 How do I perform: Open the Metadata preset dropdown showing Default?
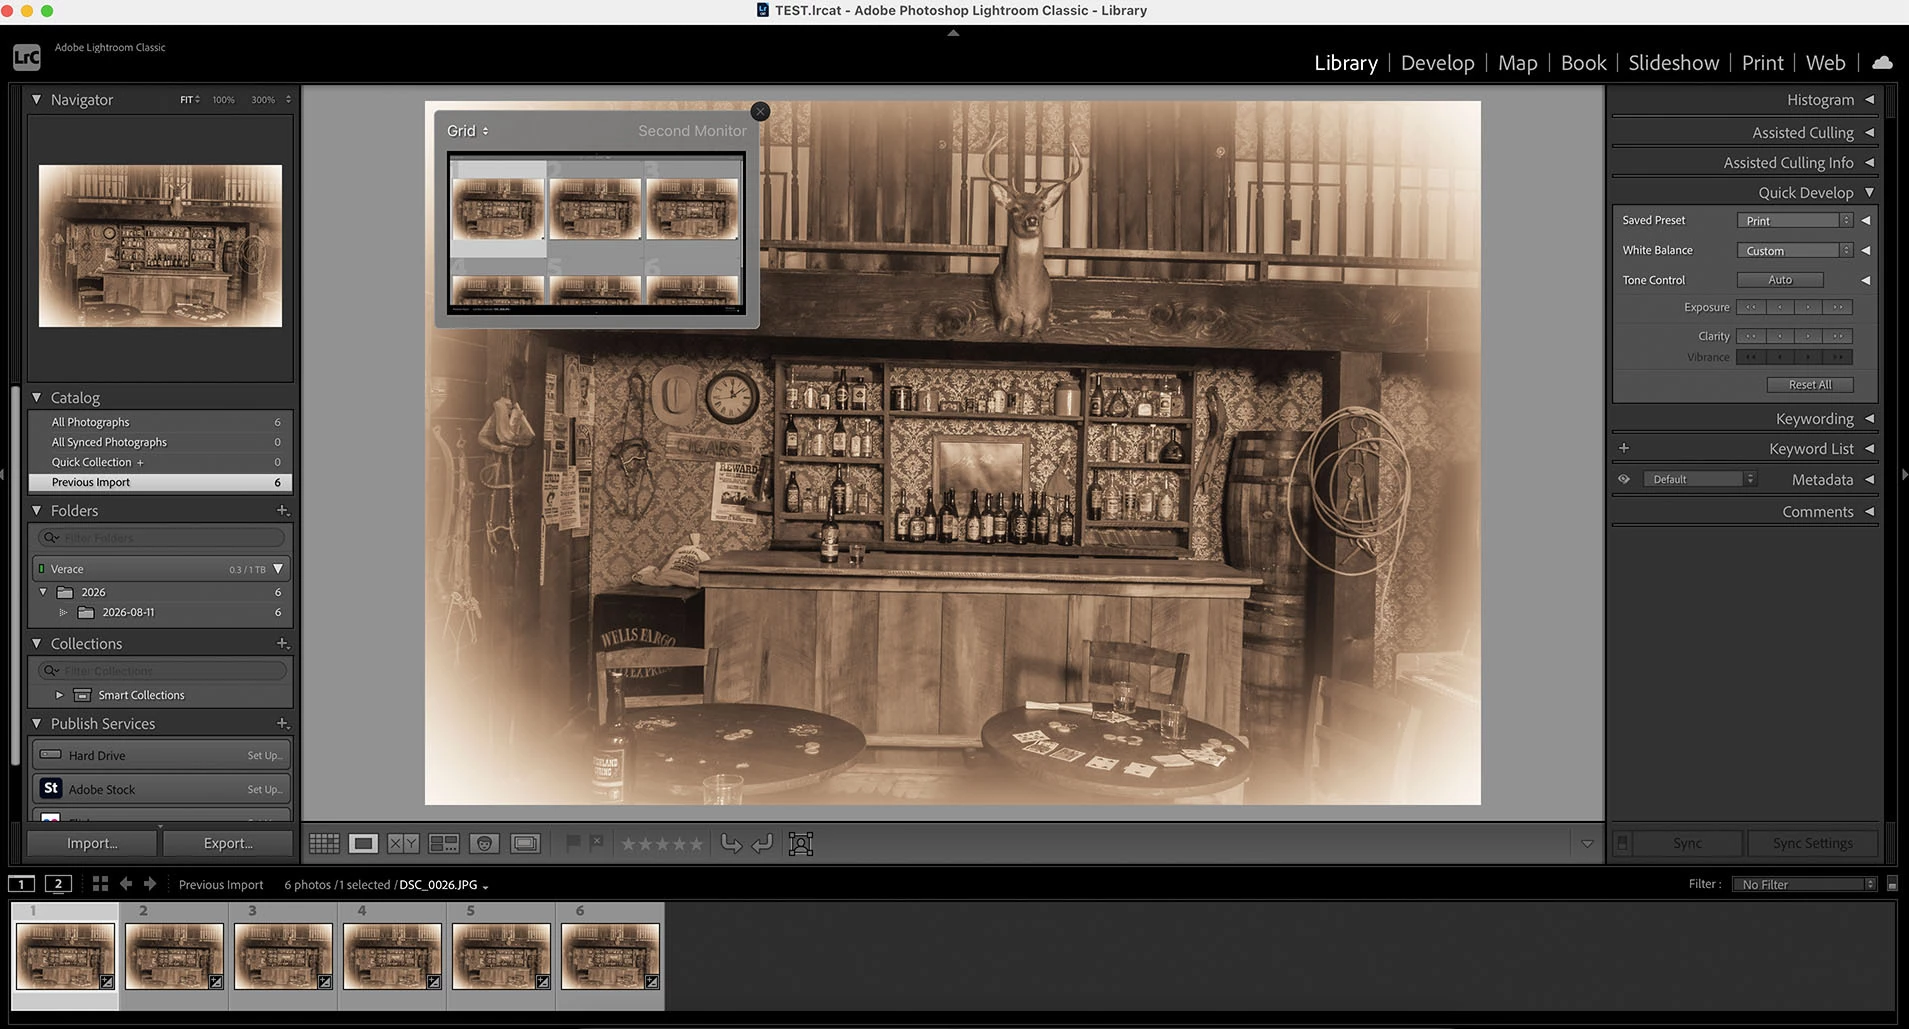[x=1700, y=479]
